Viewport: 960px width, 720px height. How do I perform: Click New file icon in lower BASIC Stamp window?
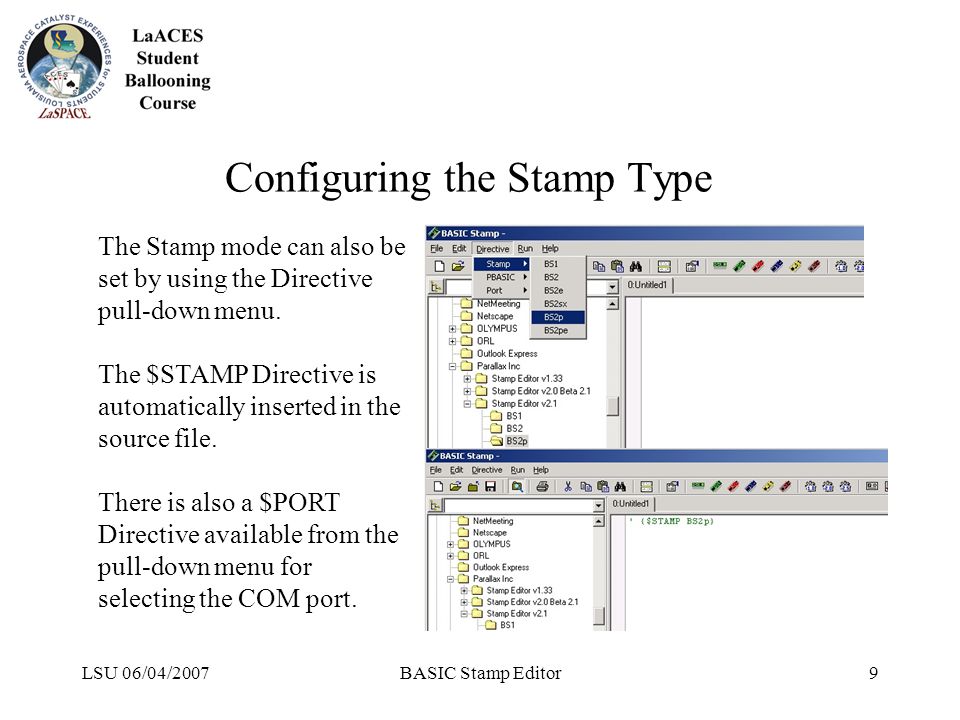[x=438, y=487]
